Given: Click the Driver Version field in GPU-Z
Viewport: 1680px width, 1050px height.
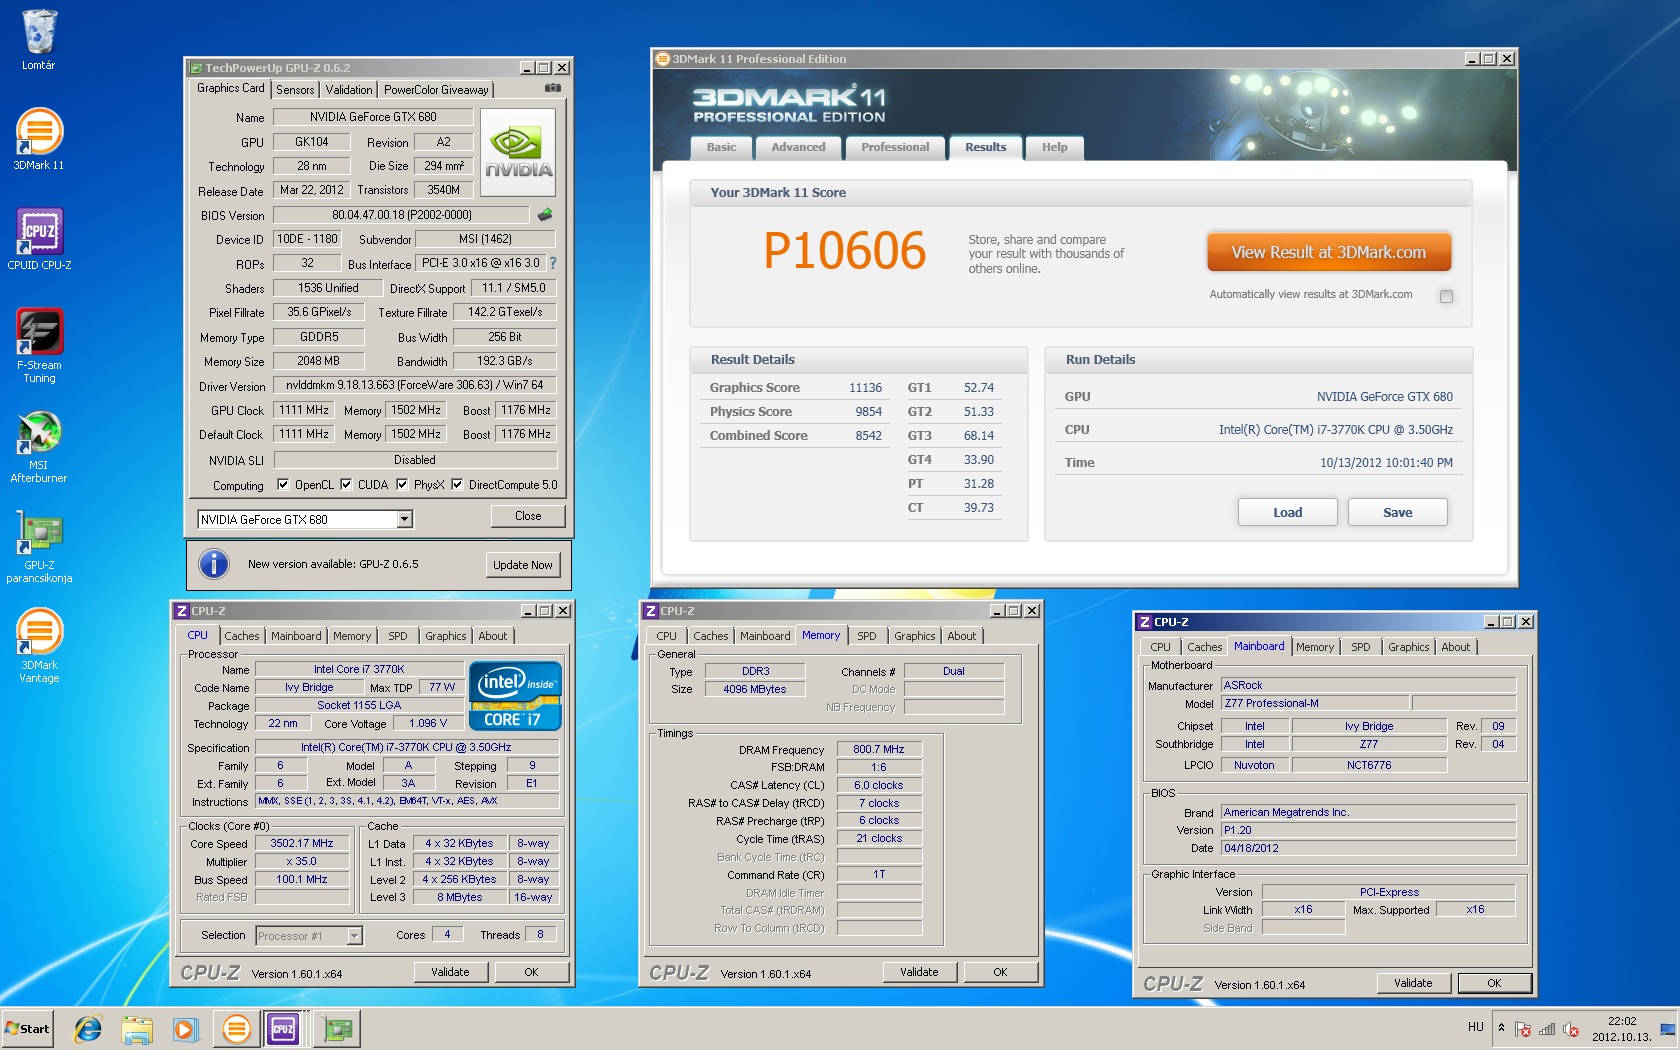Looking at the screenshot, I should (x=414, y=385).
